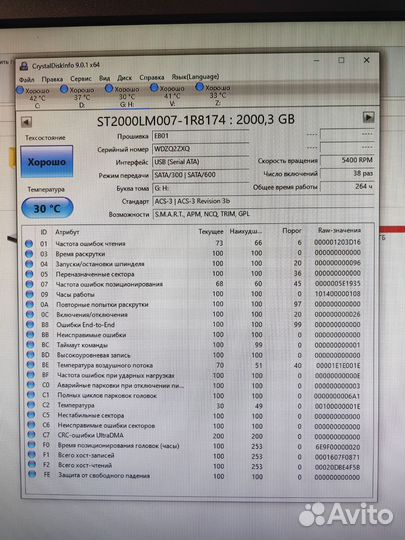Select the attribute text Часы работы
Viewport: 405px width, 540px height.
[75, 295]
